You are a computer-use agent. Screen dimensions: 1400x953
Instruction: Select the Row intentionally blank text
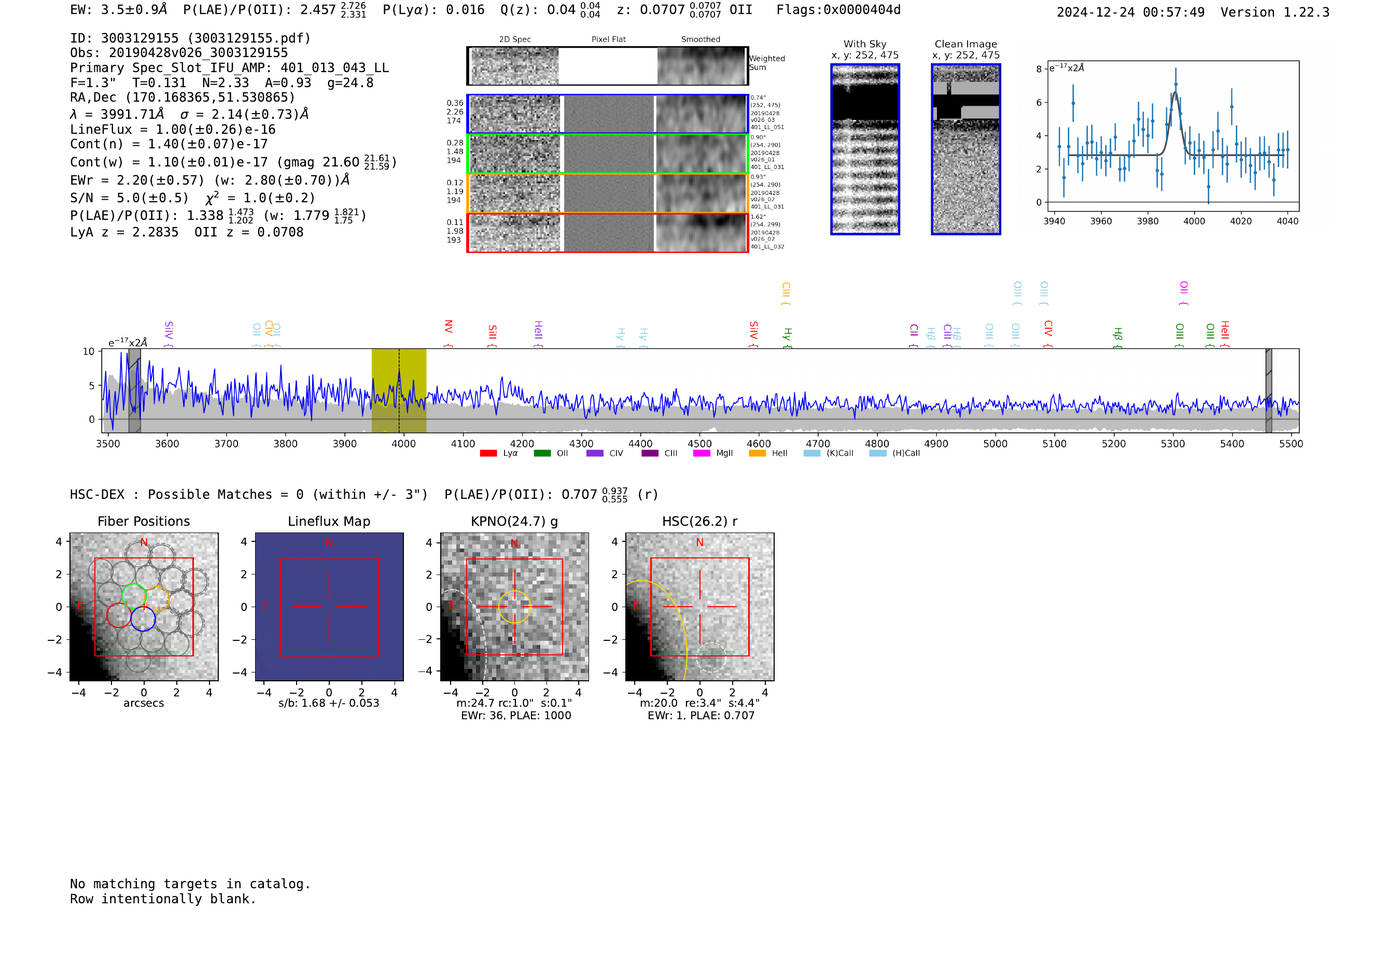163,899
